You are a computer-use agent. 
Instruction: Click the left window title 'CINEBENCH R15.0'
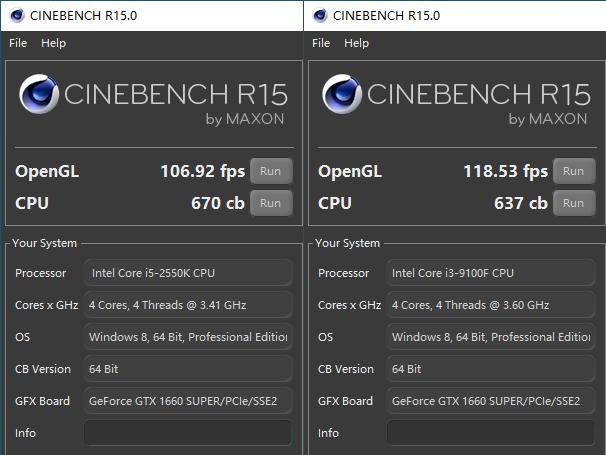pos(83,16)
